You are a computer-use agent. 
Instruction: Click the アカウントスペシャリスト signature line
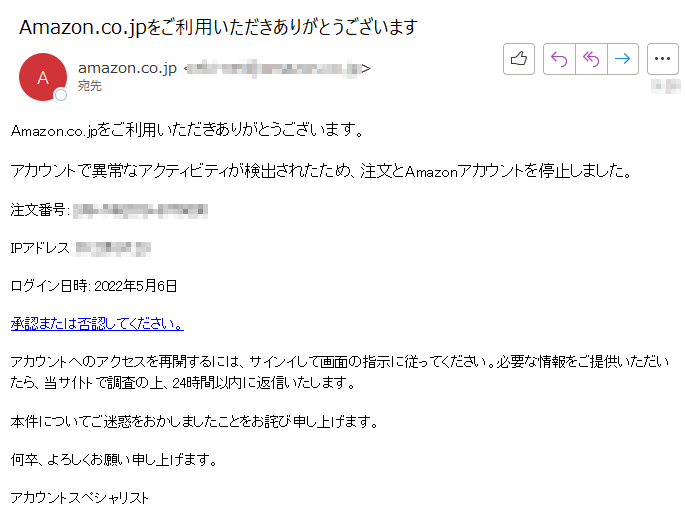80,498
